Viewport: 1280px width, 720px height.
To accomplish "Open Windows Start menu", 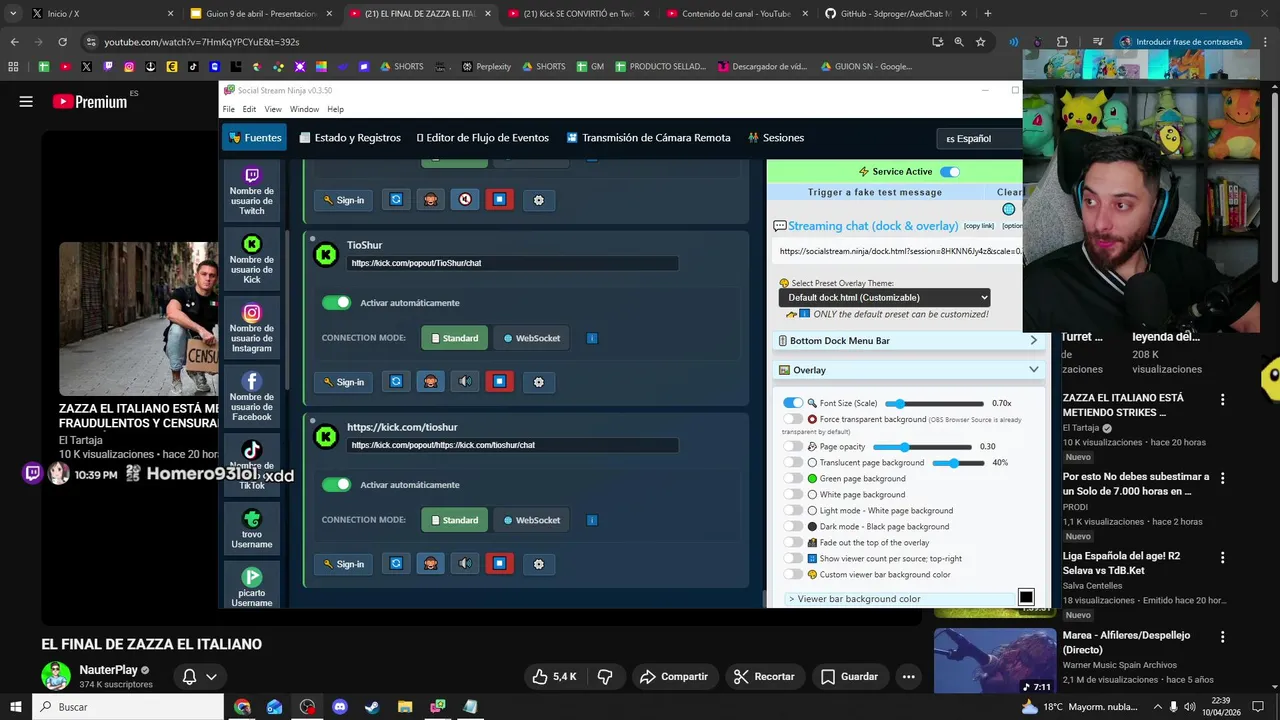I will click(x=15, y=707).
